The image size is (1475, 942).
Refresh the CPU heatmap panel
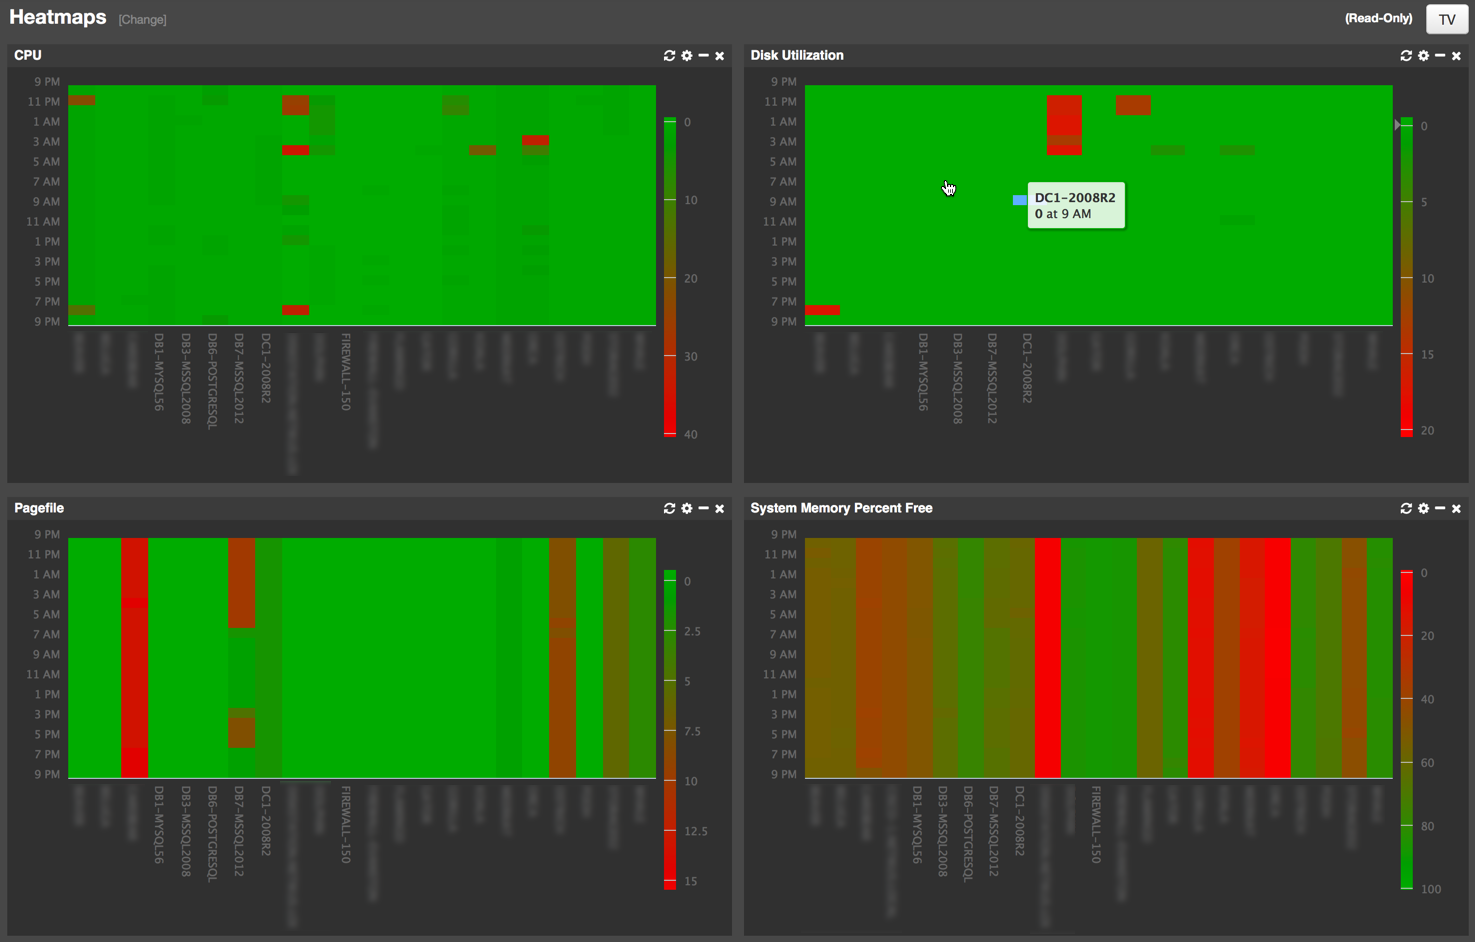(669, 56)
